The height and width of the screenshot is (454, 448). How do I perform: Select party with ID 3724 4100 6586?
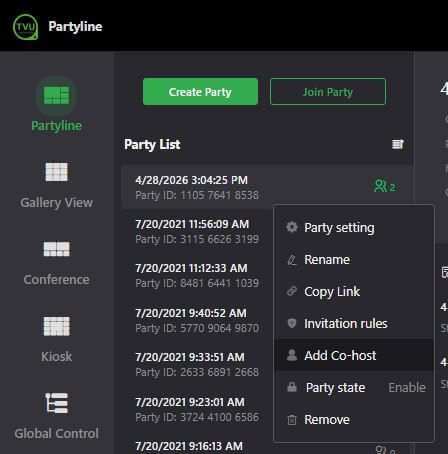click(197, 409)
